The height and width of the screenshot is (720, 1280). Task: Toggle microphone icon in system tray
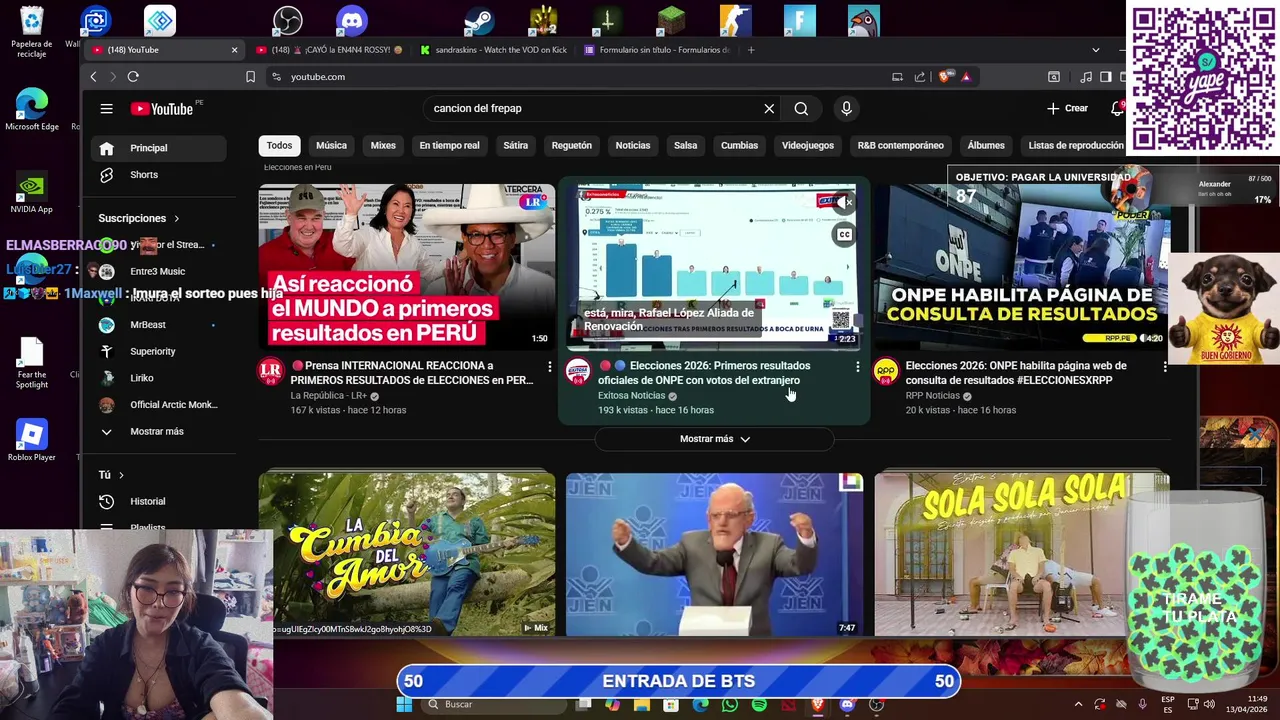click(1142, 704)
